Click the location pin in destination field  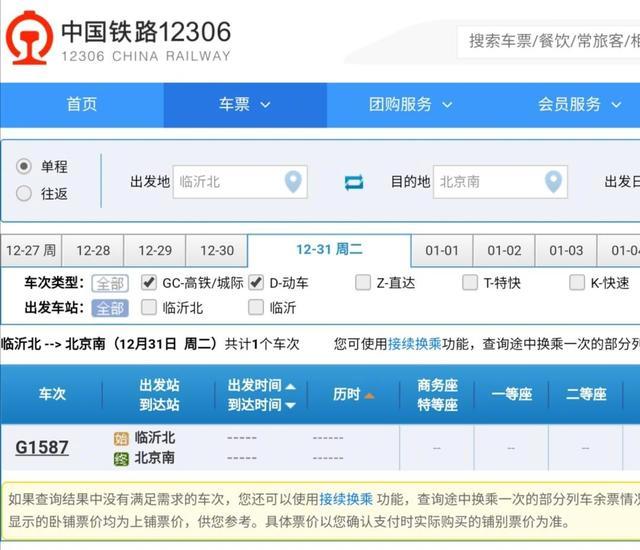coord(553,182)
